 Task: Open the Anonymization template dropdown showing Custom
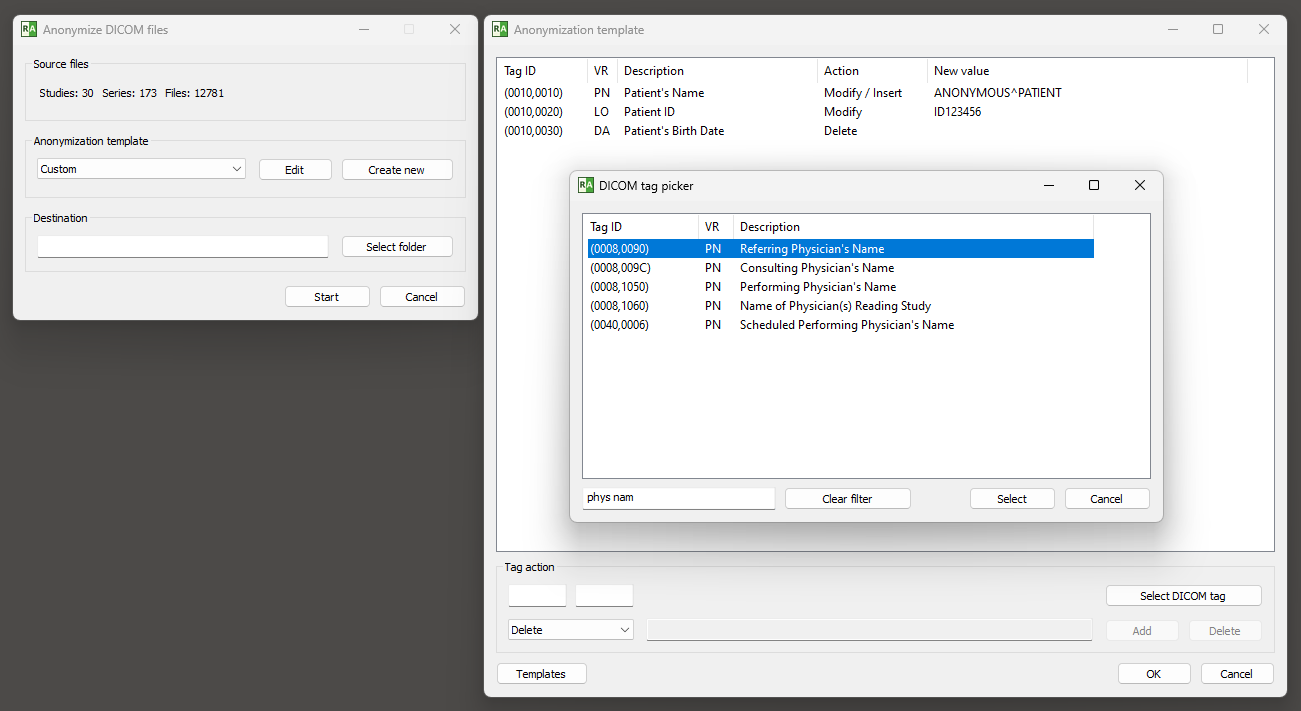click(140, 169)
